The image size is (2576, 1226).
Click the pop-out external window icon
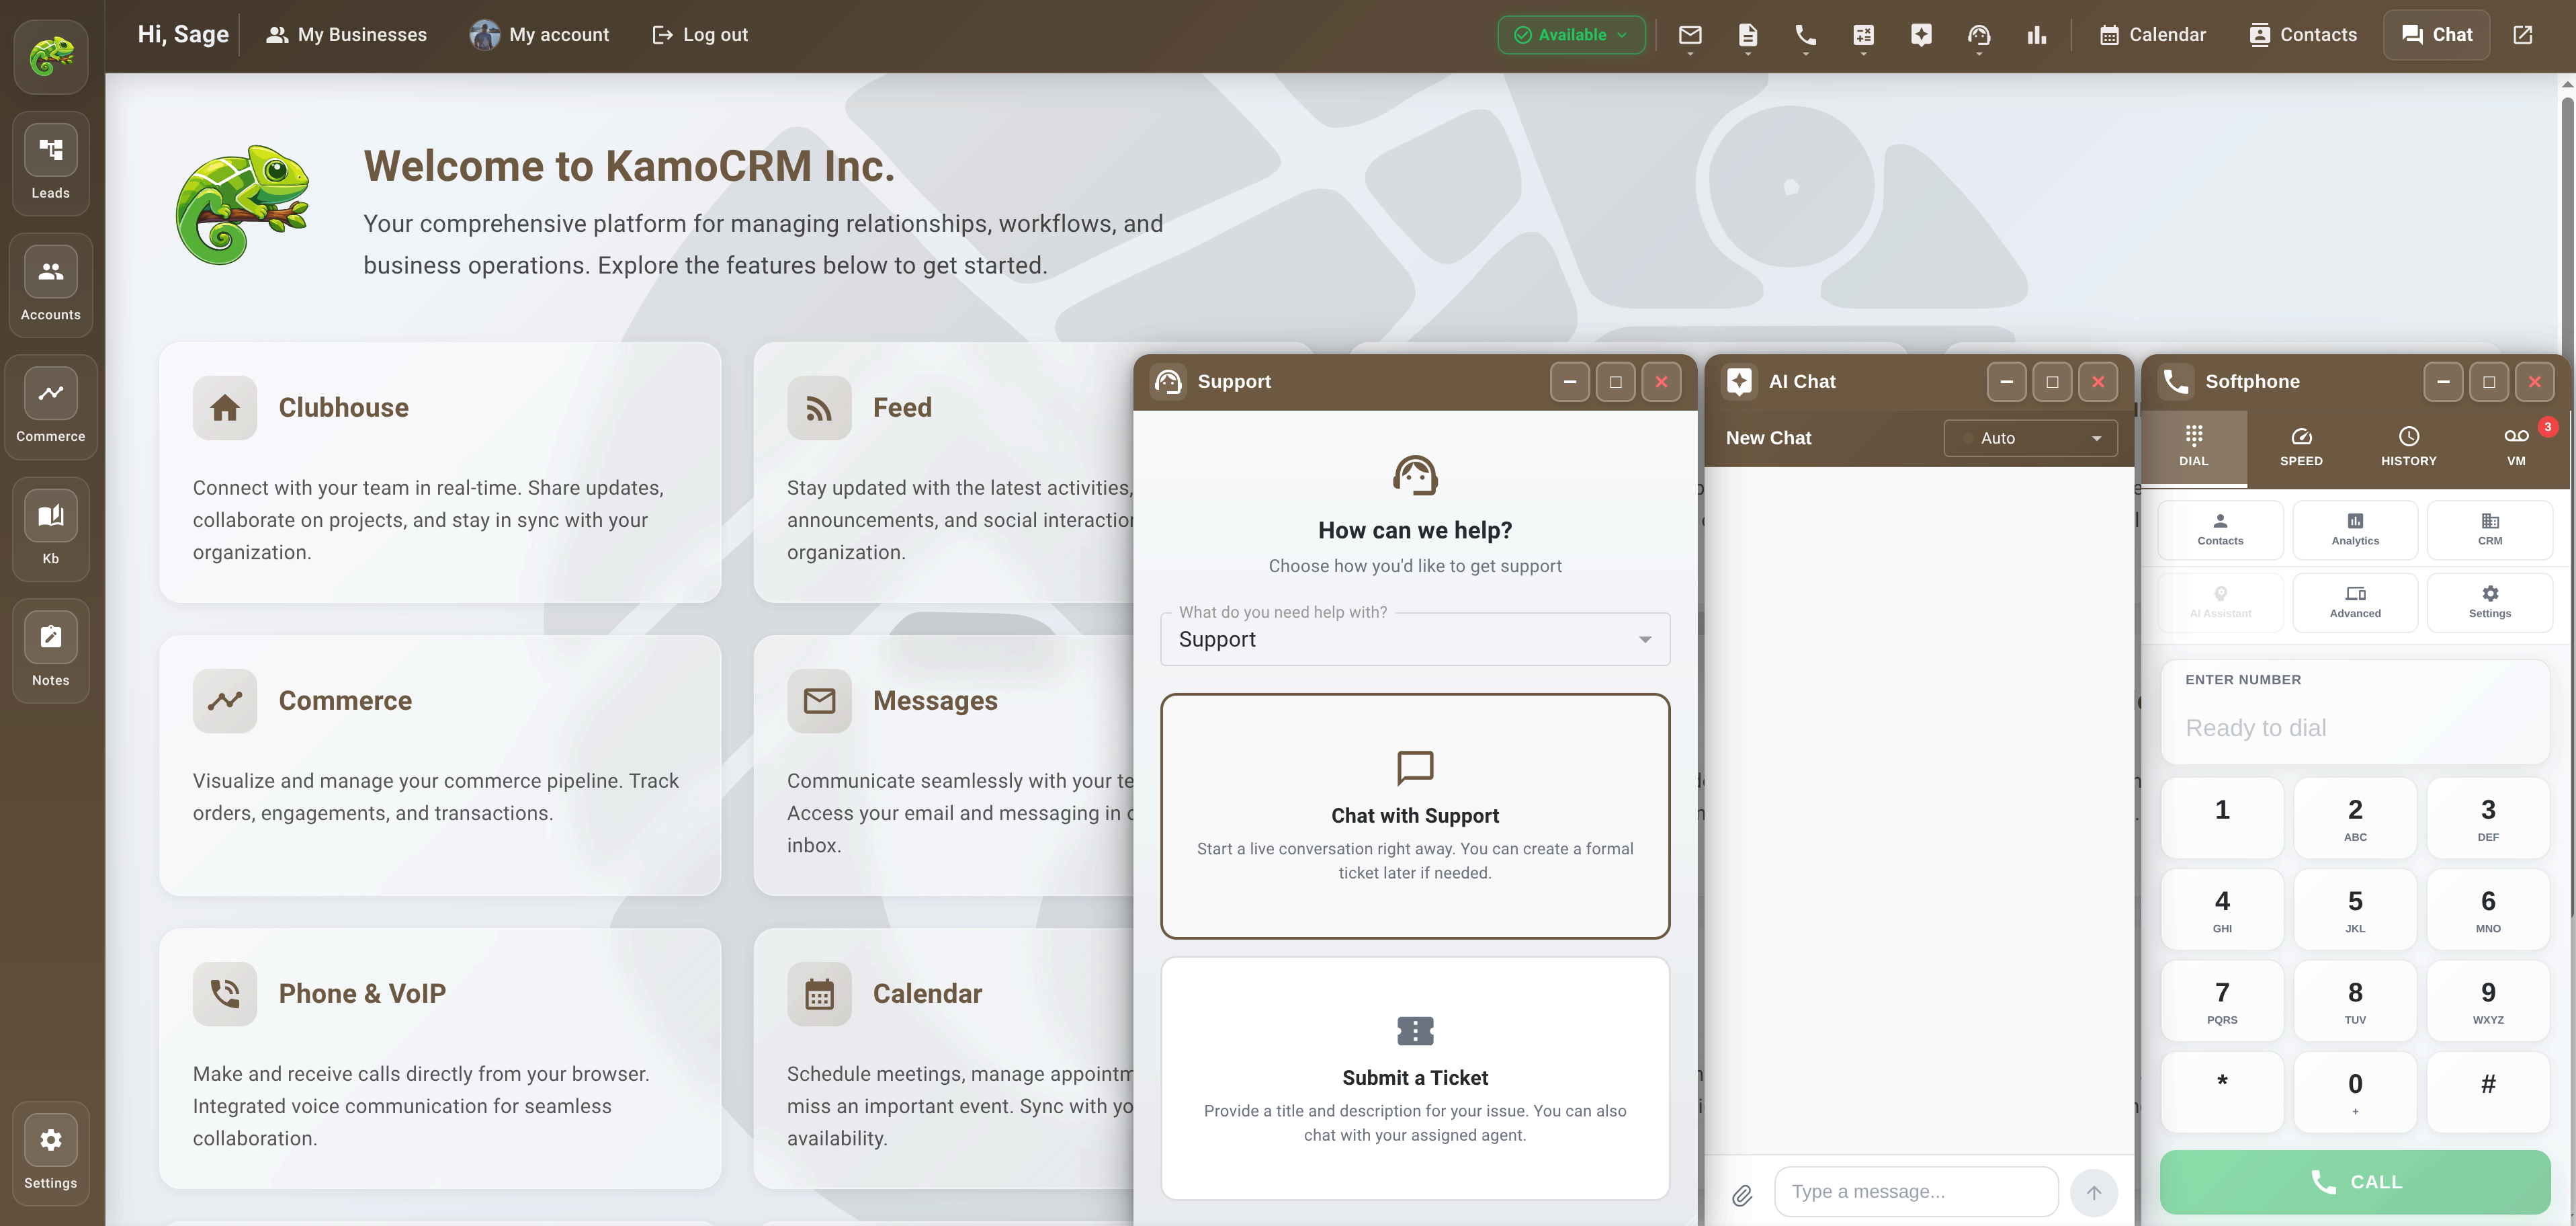point(2523,35)
